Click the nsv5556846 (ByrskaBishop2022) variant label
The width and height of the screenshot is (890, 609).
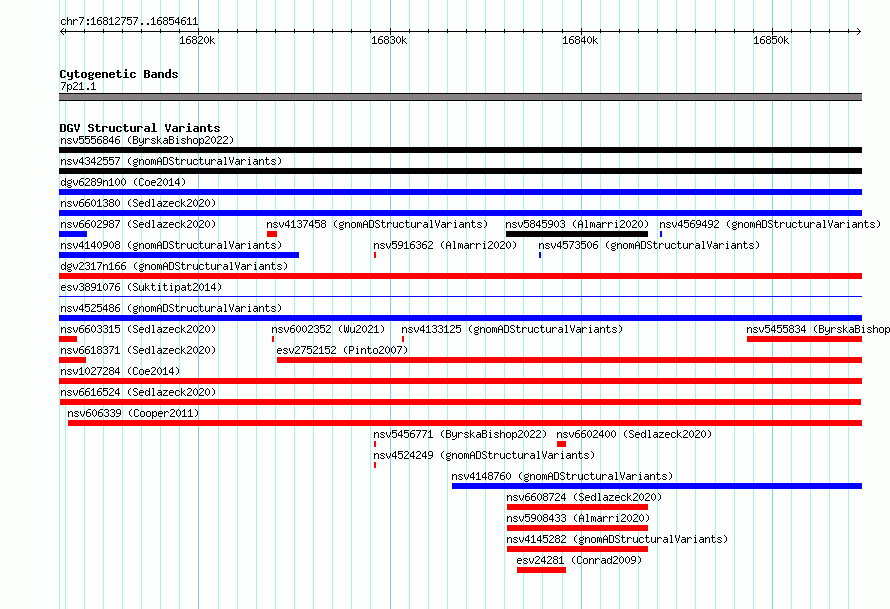click(147, 140)
